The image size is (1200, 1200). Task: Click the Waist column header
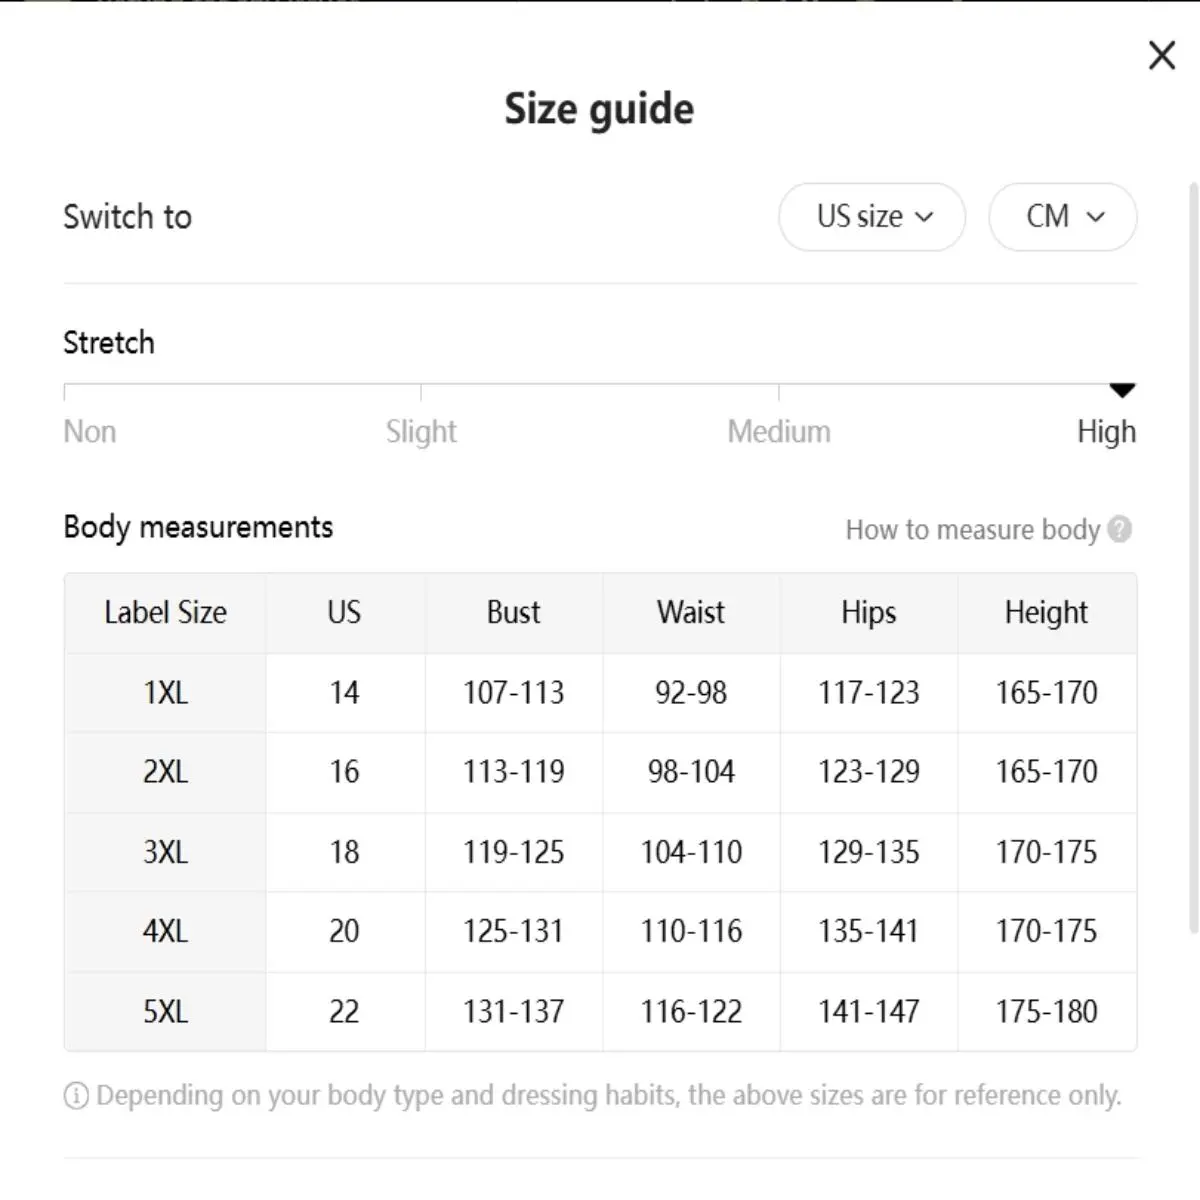coord(691,612)
